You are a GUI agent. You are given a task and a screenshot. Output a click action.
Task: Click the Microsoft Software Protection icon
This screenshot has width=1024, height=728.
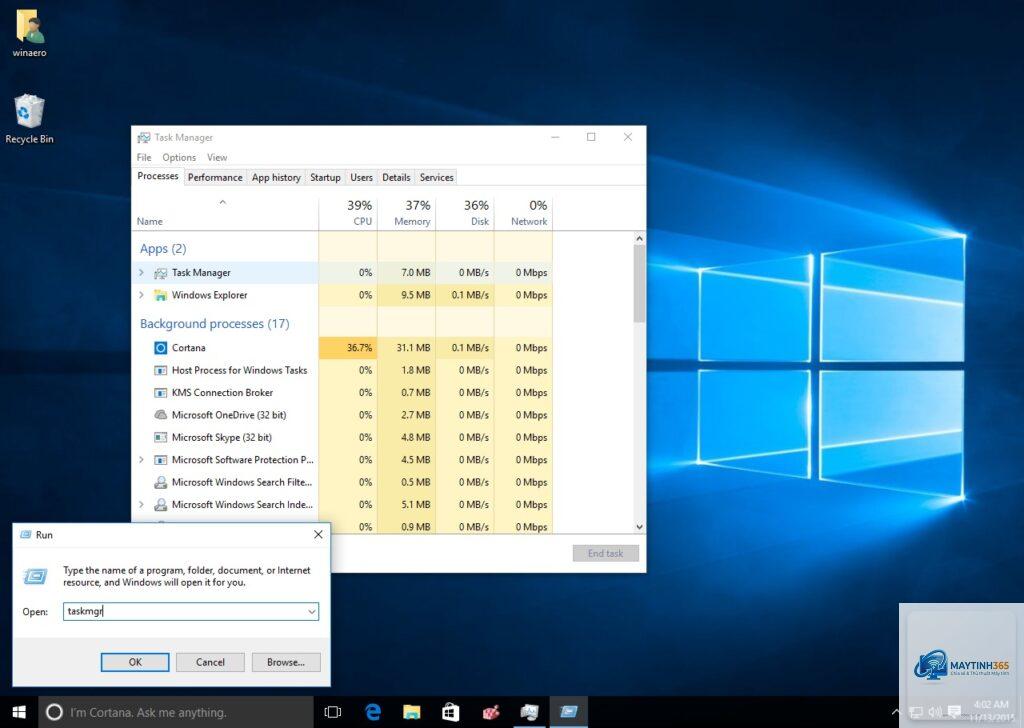click(160, 460)
